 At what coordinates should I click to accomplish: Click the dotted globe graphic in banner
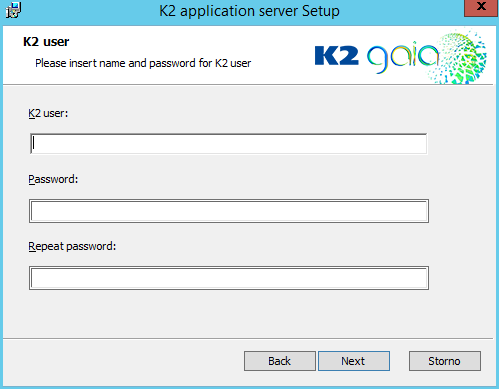tap(460, 57)
